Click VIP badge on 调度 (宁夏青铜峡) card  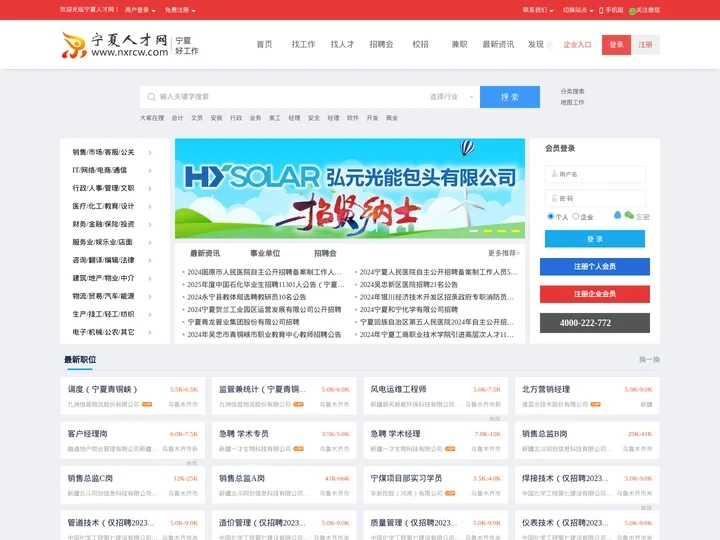point(147,404)
